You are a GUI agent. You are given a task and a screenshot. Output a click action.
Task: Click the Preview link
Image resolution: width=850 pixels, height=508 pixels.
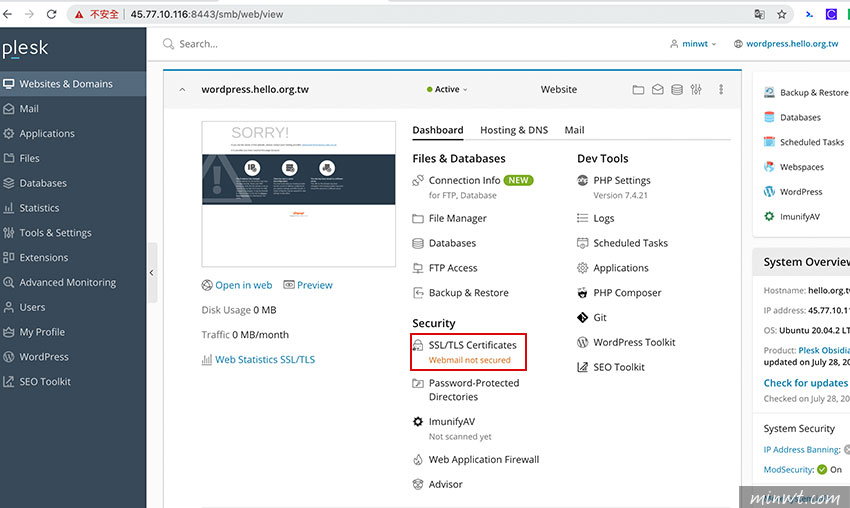coord(314,285)
